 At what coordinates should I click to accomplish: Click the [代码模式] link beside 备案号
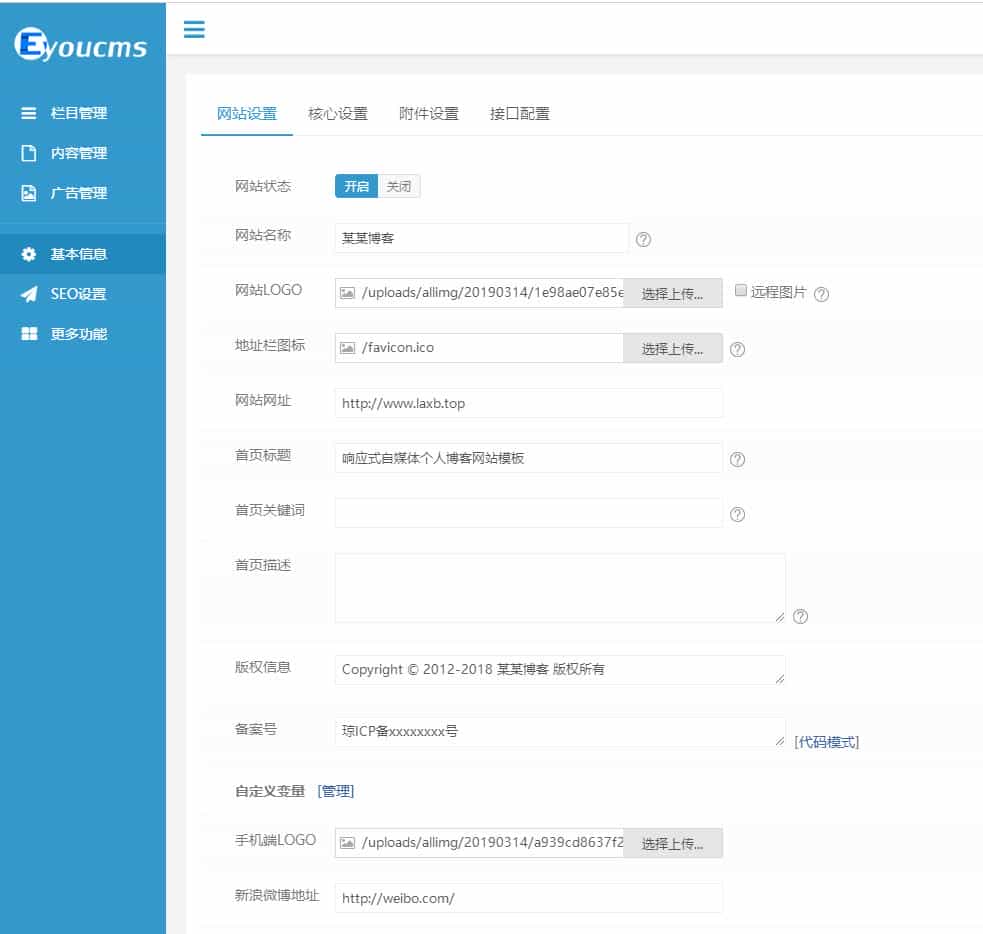826,742
